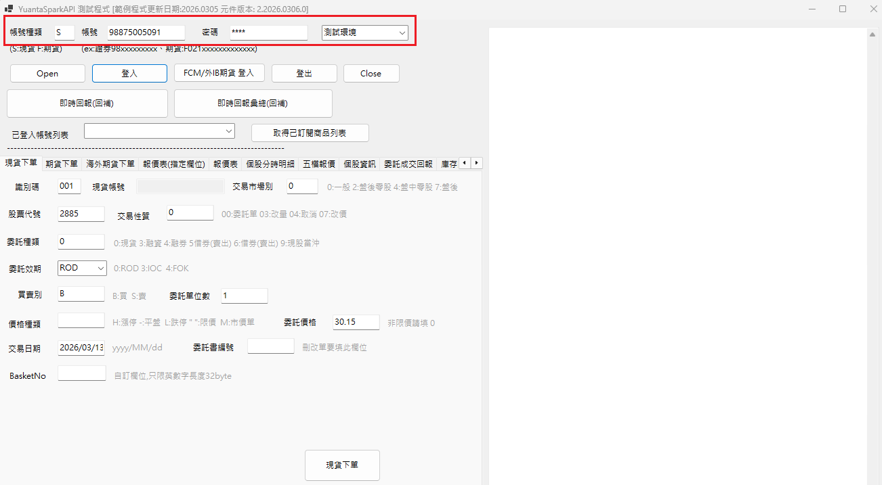The height and width of the screenshot is (487, 882).
Task: Click the hint text '自訂欄位,只限英數字長度32byte'
Action: point(173,376)
